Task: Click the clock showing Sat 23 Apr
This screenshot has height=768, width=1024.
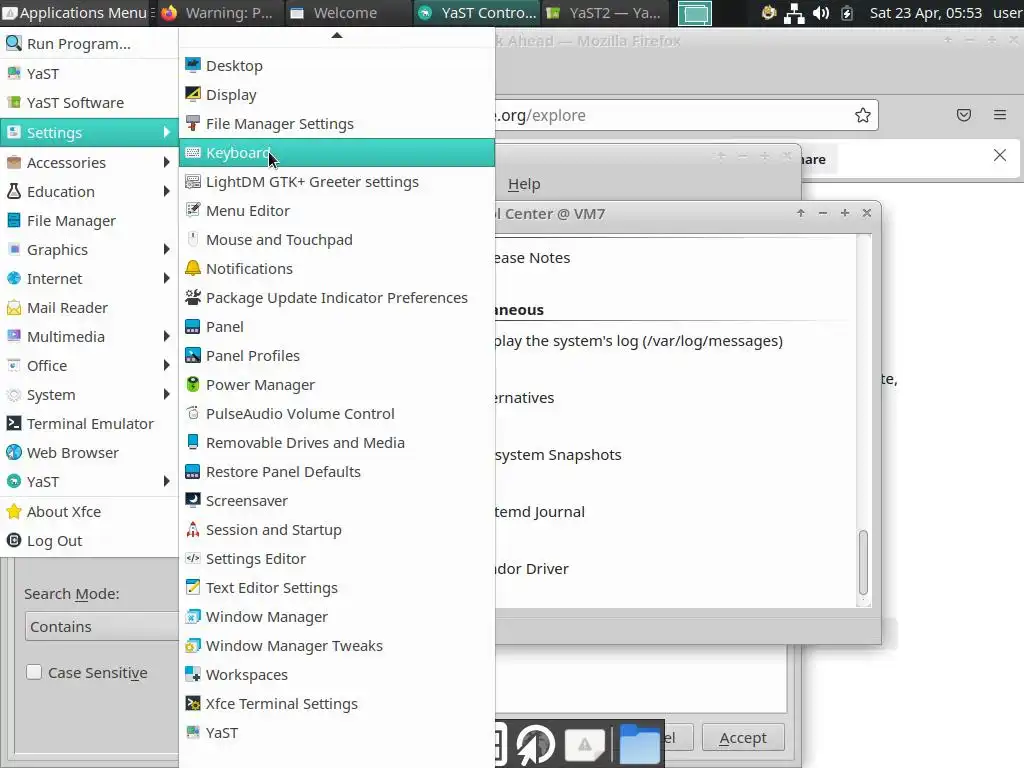Action: (925, 13)
